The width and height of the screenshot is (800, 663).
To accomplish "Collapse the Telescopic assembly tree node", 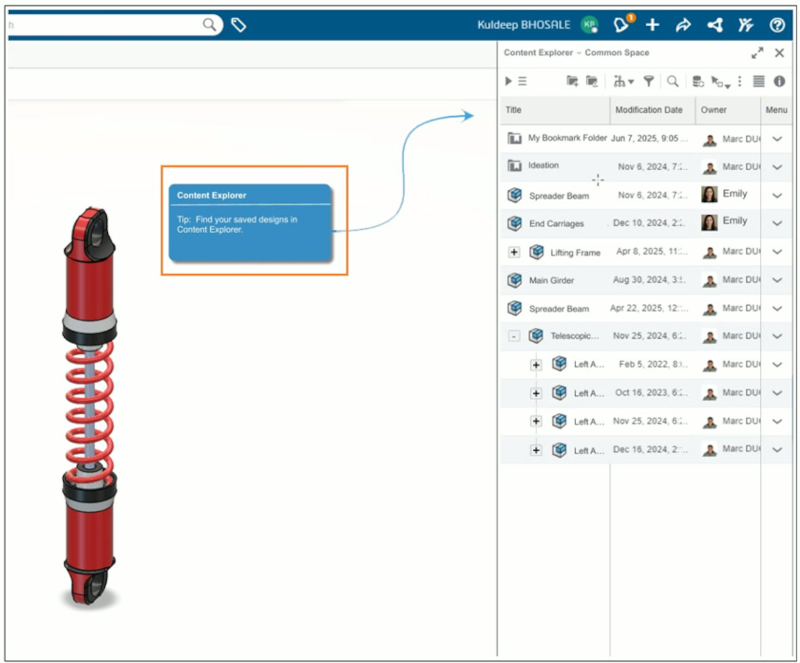I will [512, 336].
